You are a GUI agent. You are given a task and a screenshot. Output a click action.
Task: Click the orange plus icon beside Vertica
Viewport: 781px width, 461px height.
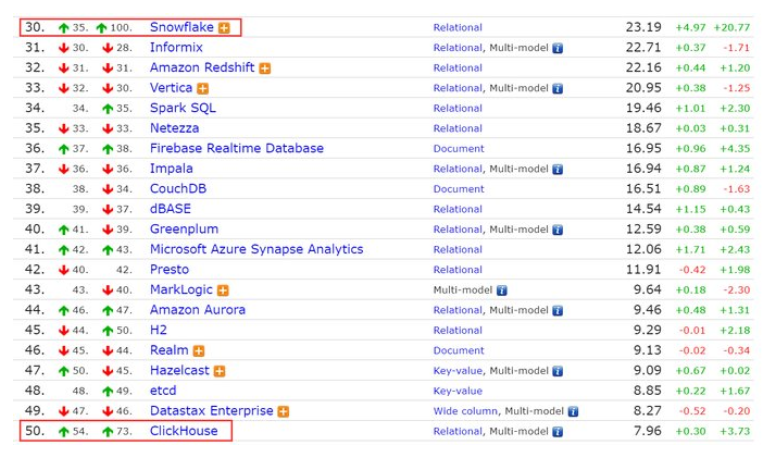[203, 89]
